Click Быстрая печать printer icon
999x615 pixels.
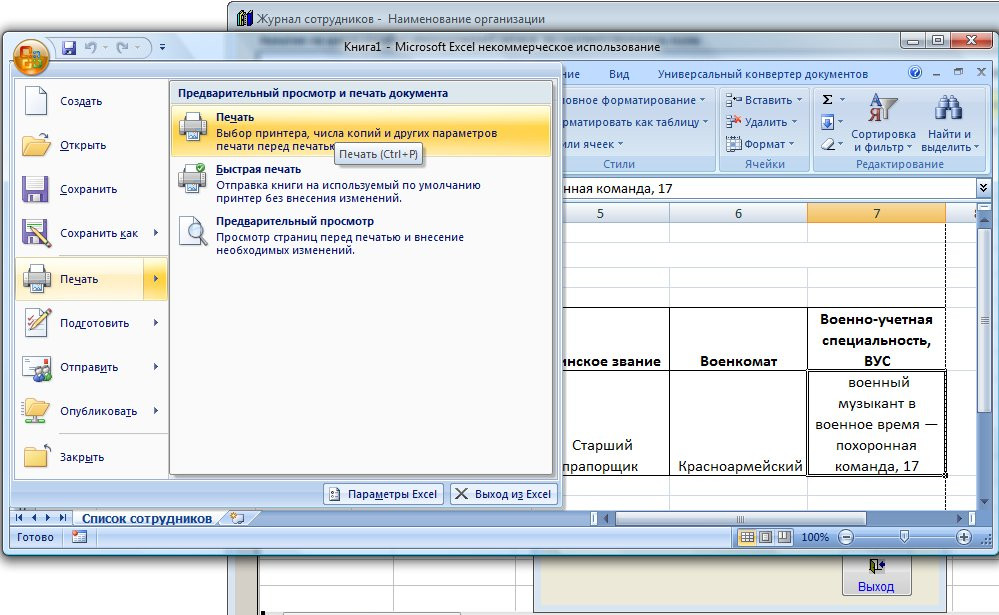click(192, 178)
